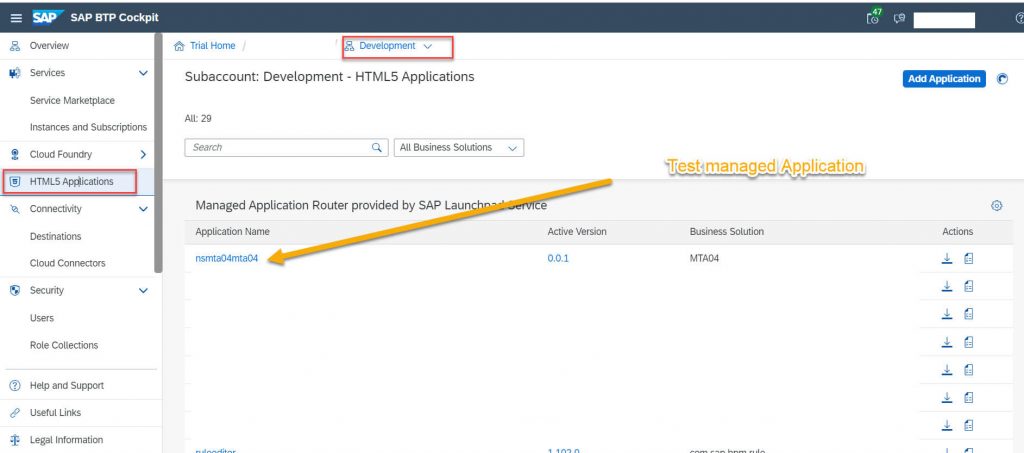Expand the Cloud Foundry section arrow

(x=144, y=155)
